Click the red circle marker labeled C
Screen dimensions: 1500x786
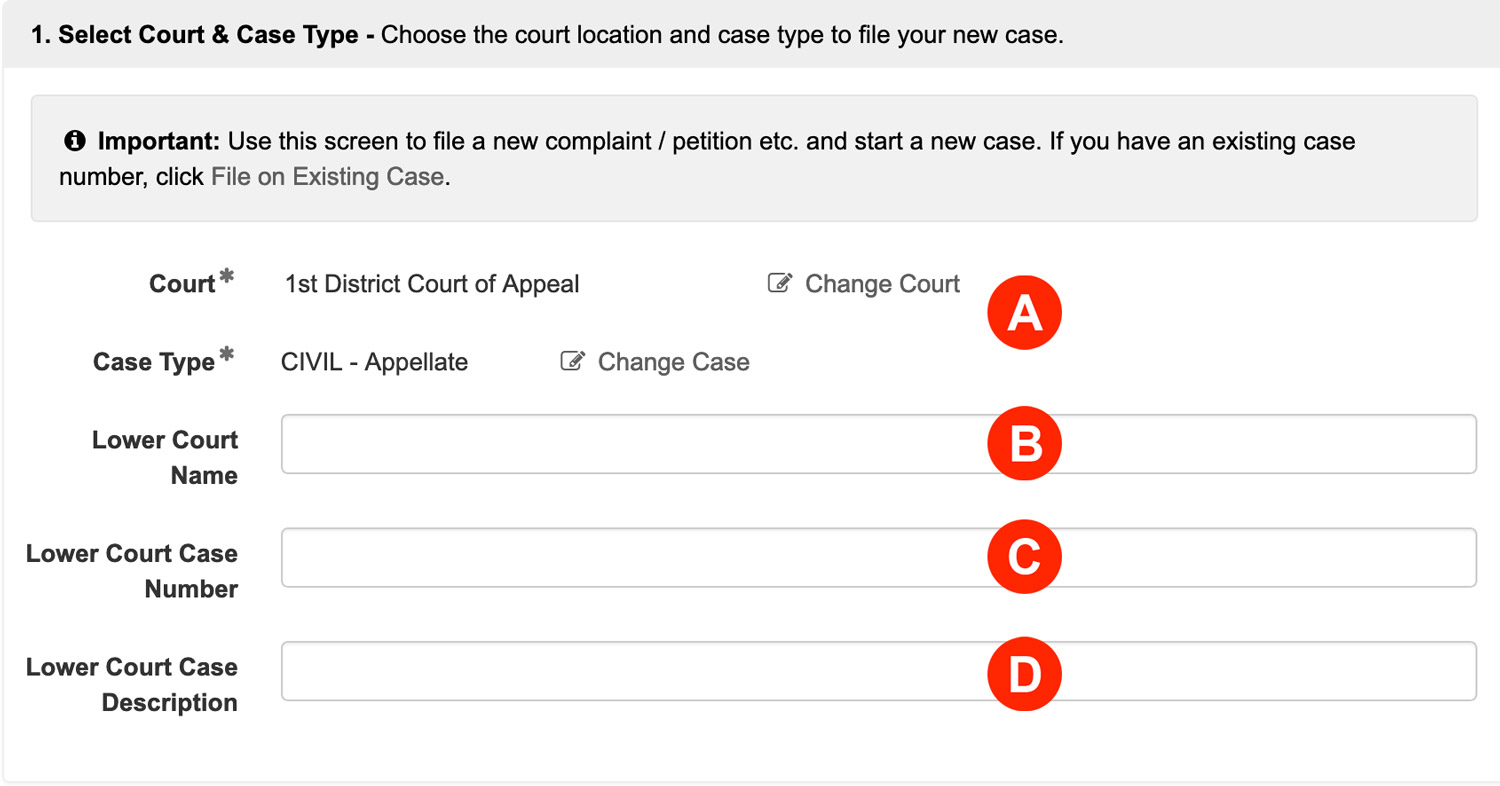click(1024, 557)
